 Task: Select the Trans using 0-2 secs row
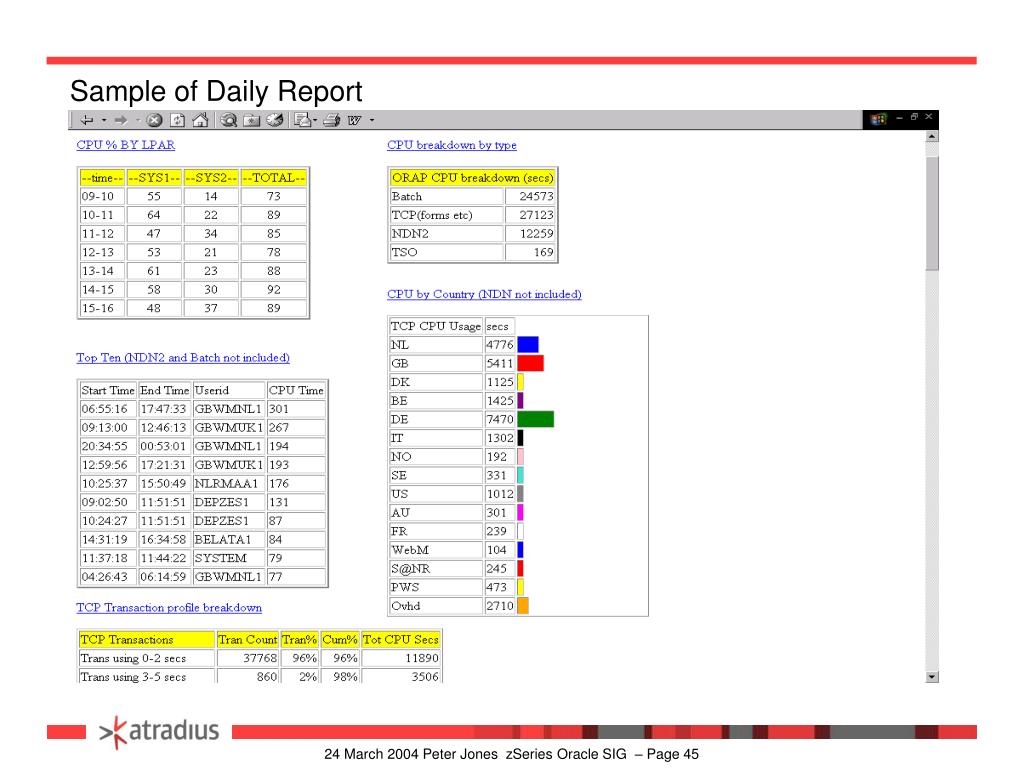click(260, 658)
